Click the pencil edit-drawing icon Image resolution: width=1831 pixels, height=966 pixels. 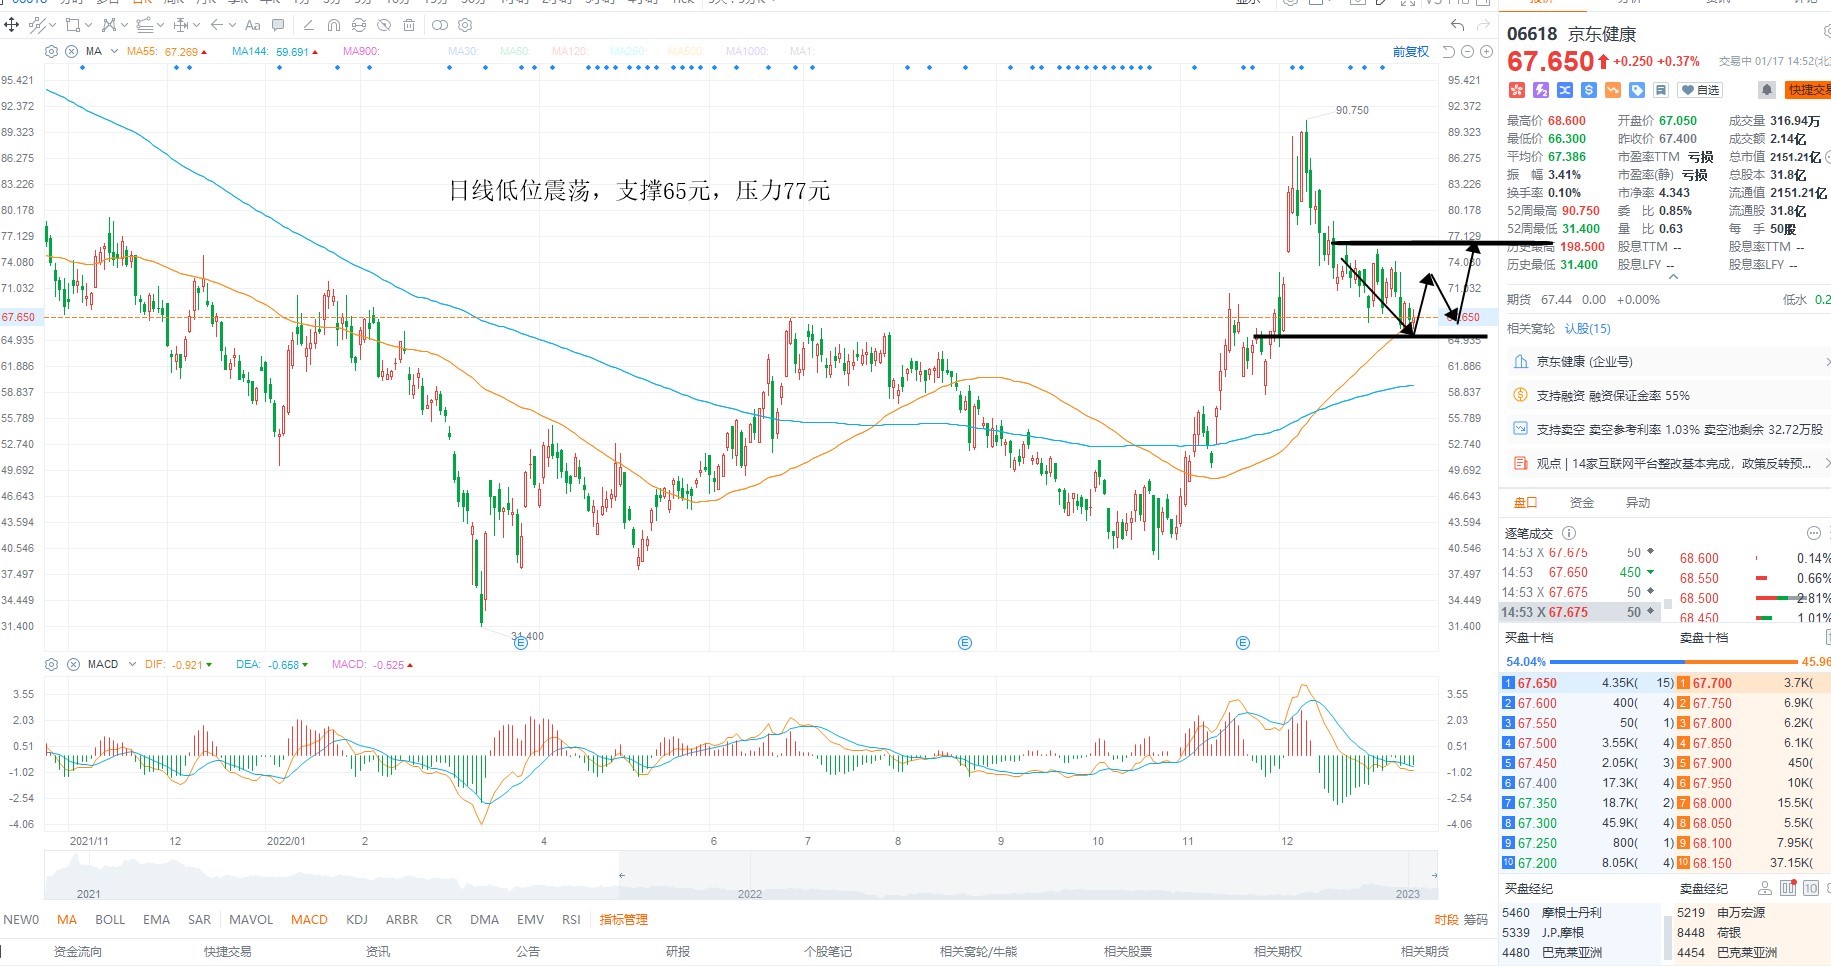click(308, 25)
